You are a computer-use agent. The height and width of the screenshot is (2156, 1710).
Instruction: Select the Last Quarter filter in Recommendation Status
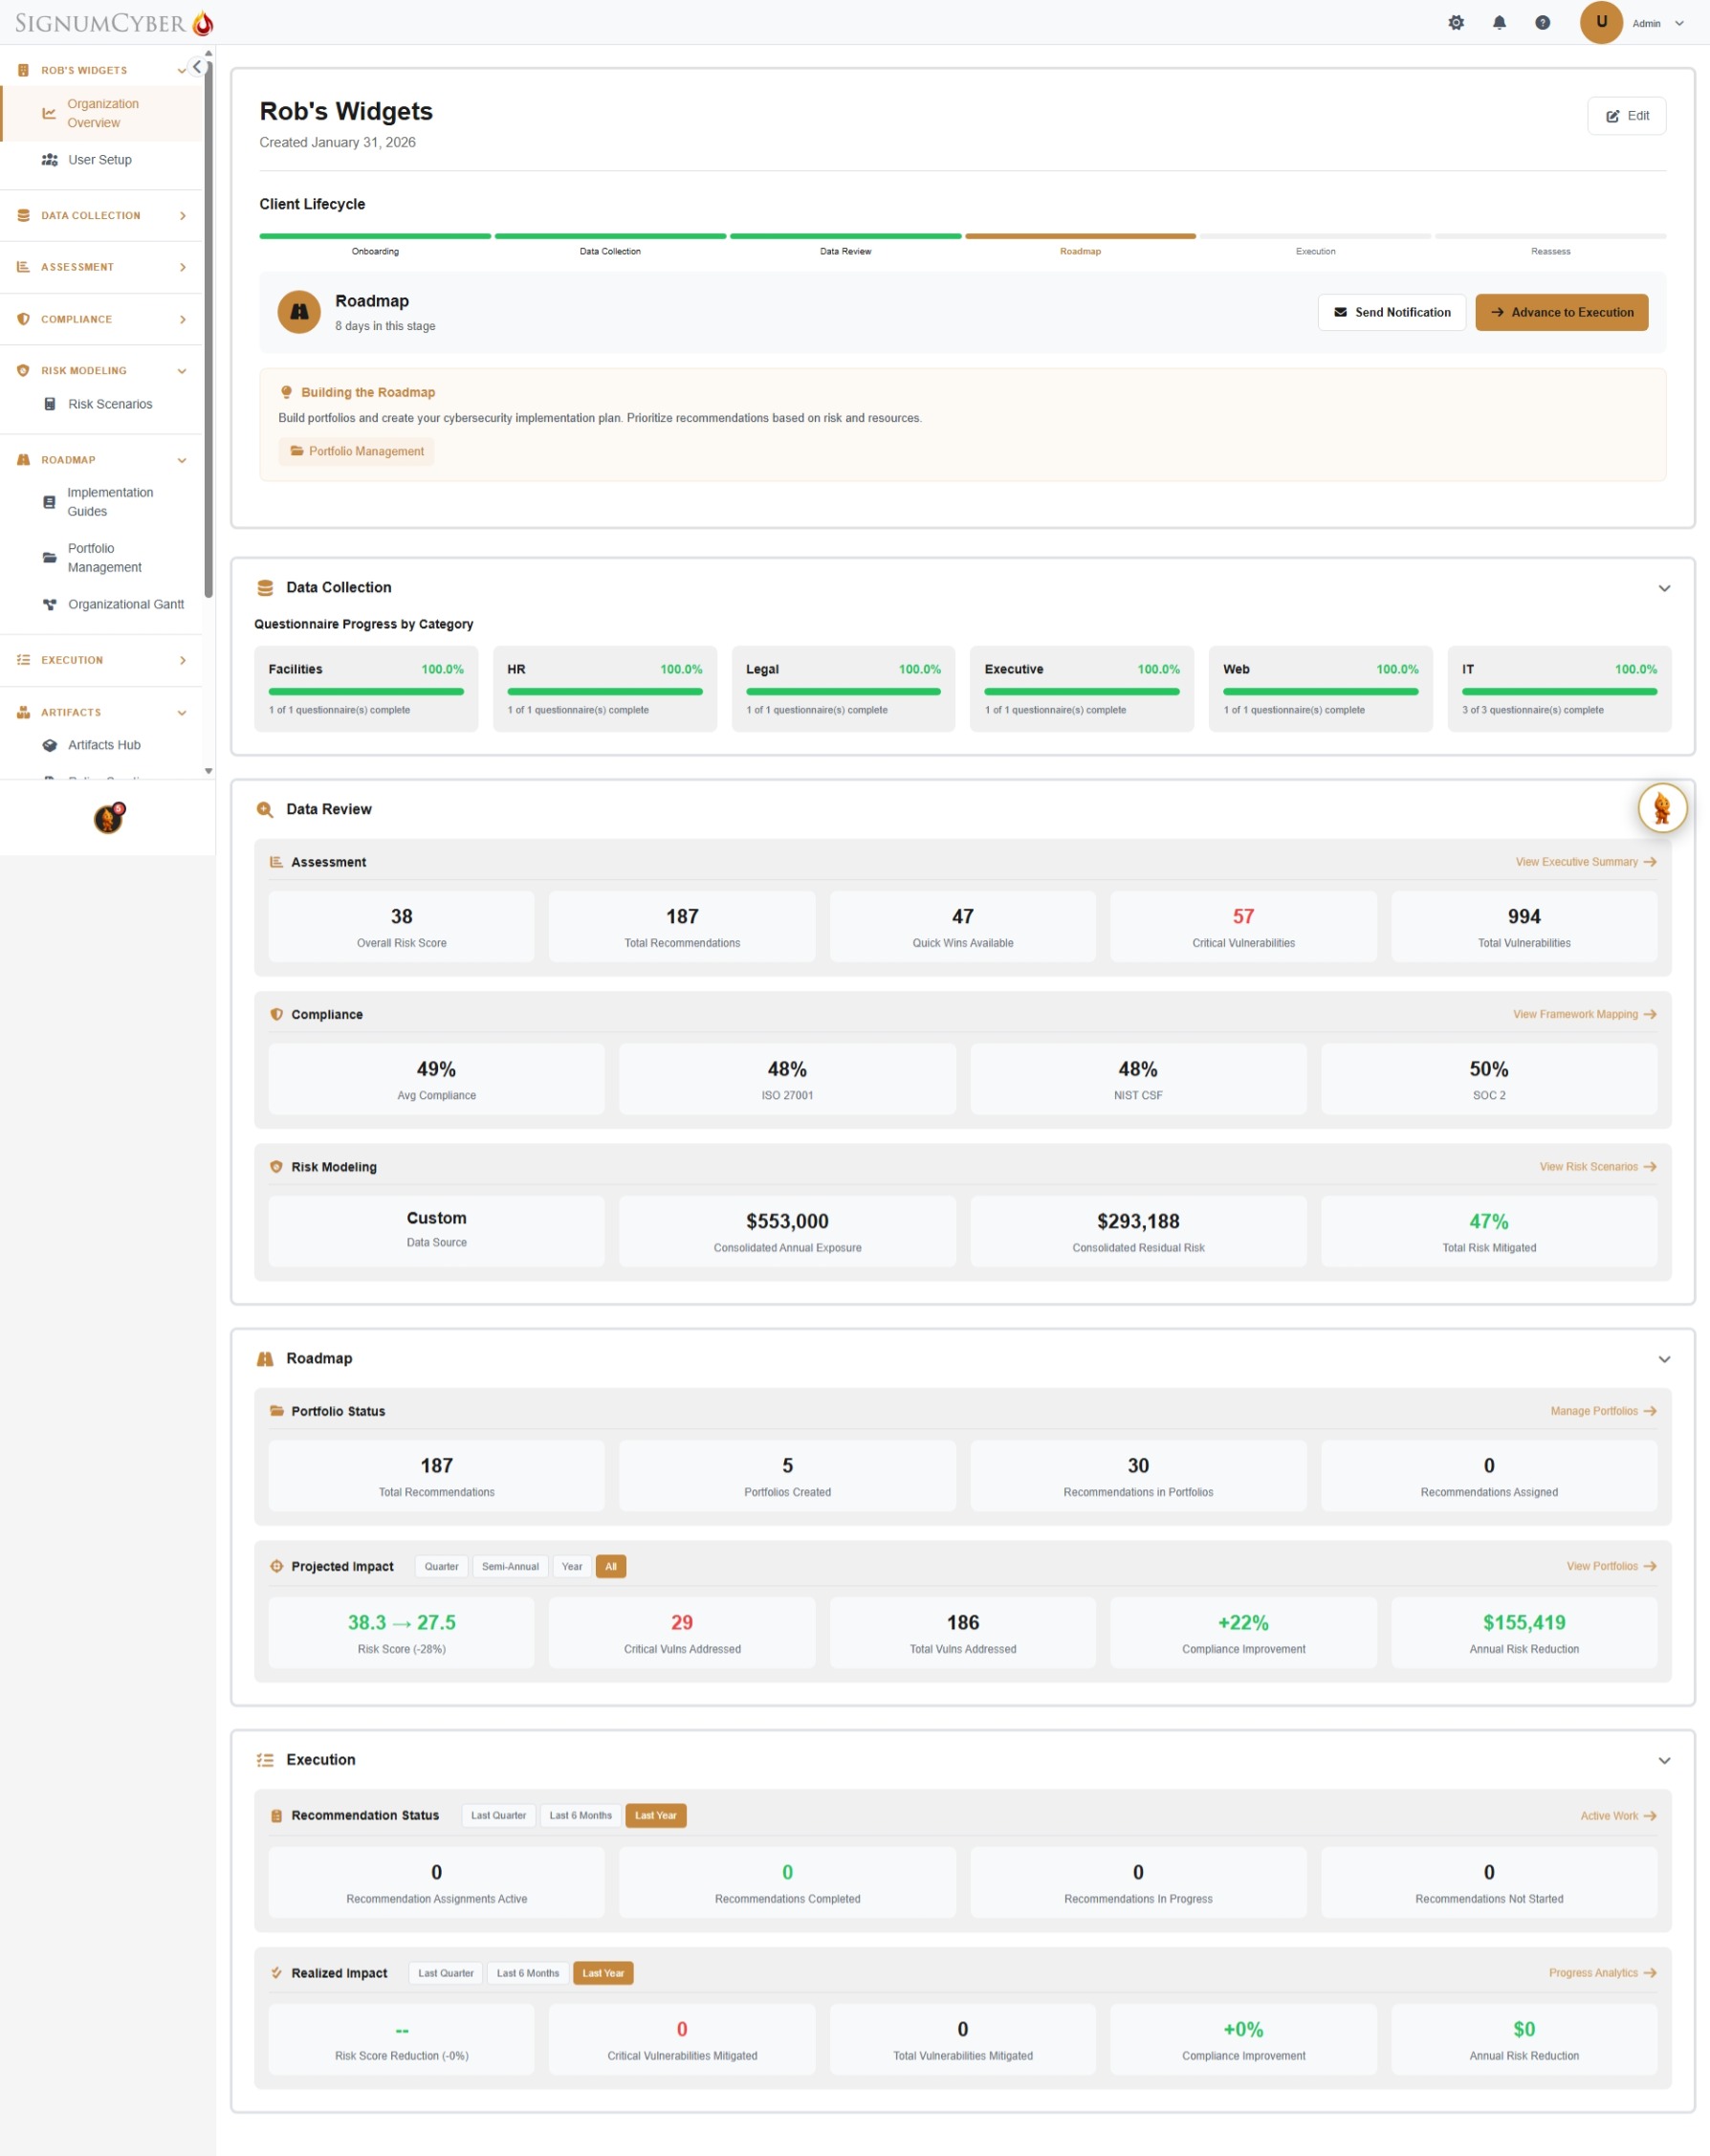click(x=498, y=1815)
